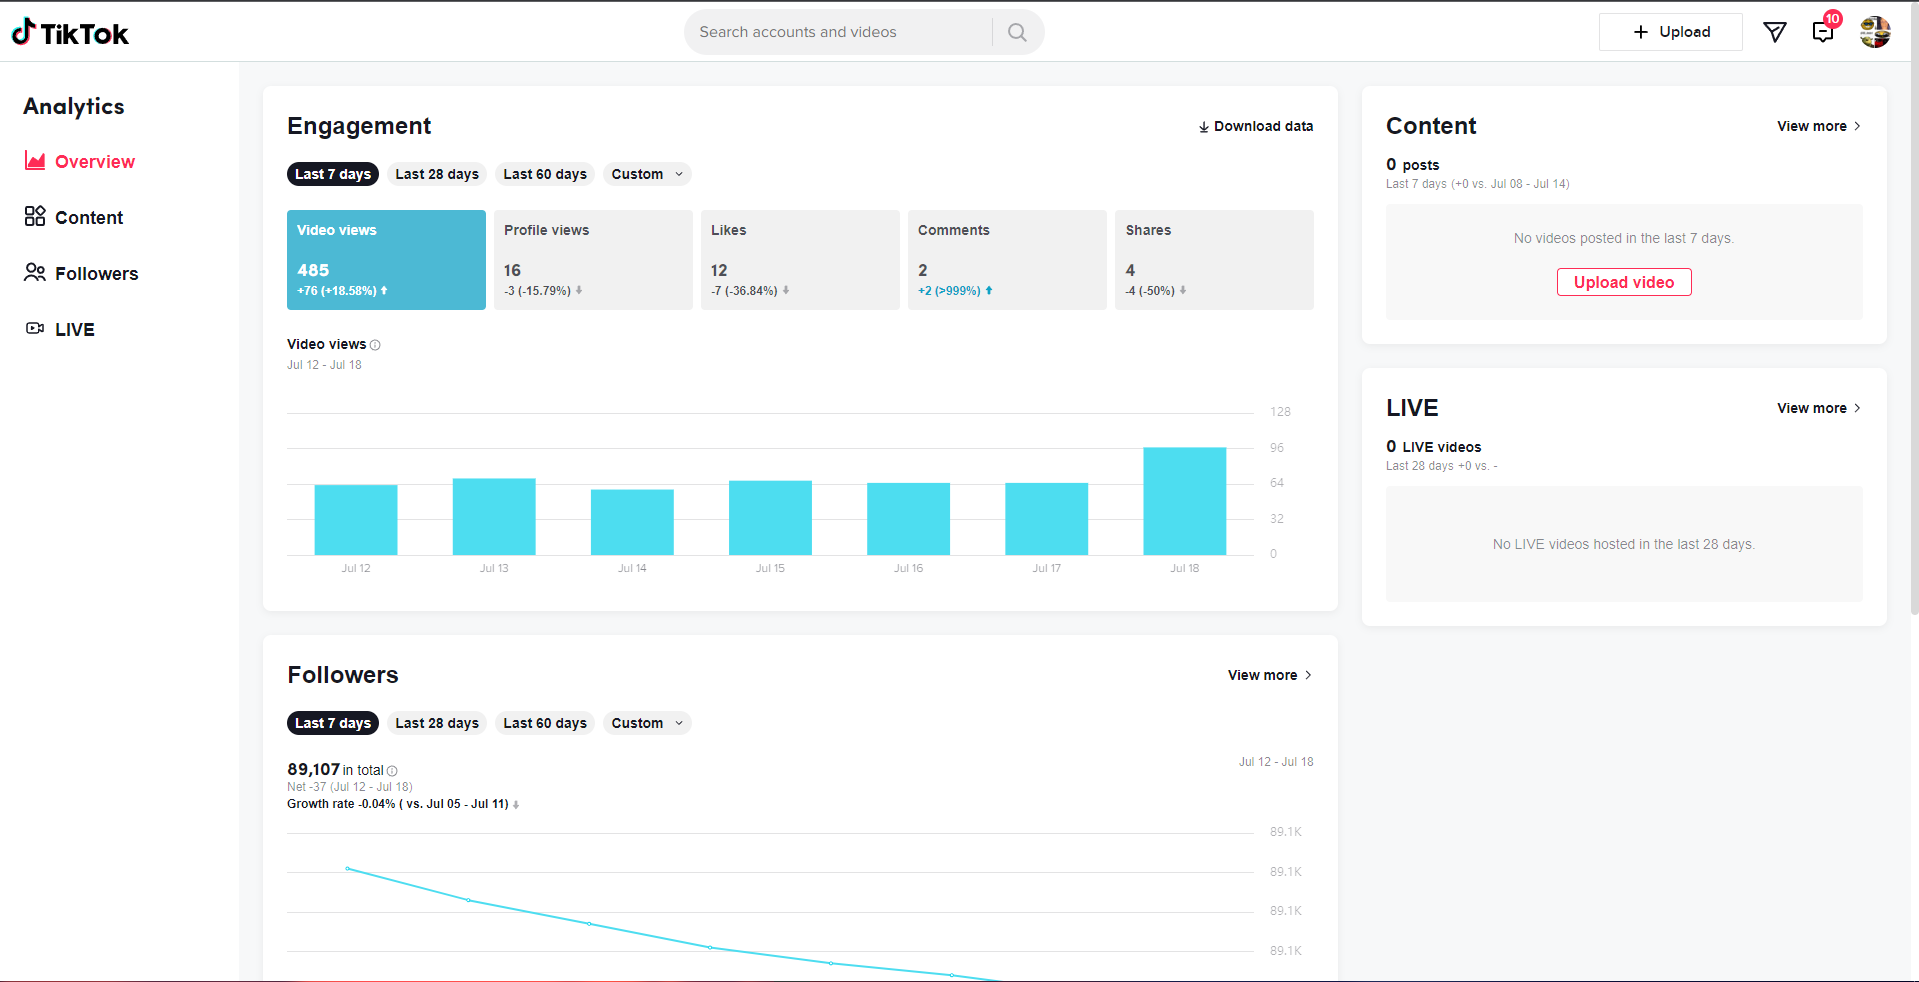Screen dimensions: 1919x982
Task: Click 'No videos posted in the last 7 days.' text
Action: (1624, 238)
